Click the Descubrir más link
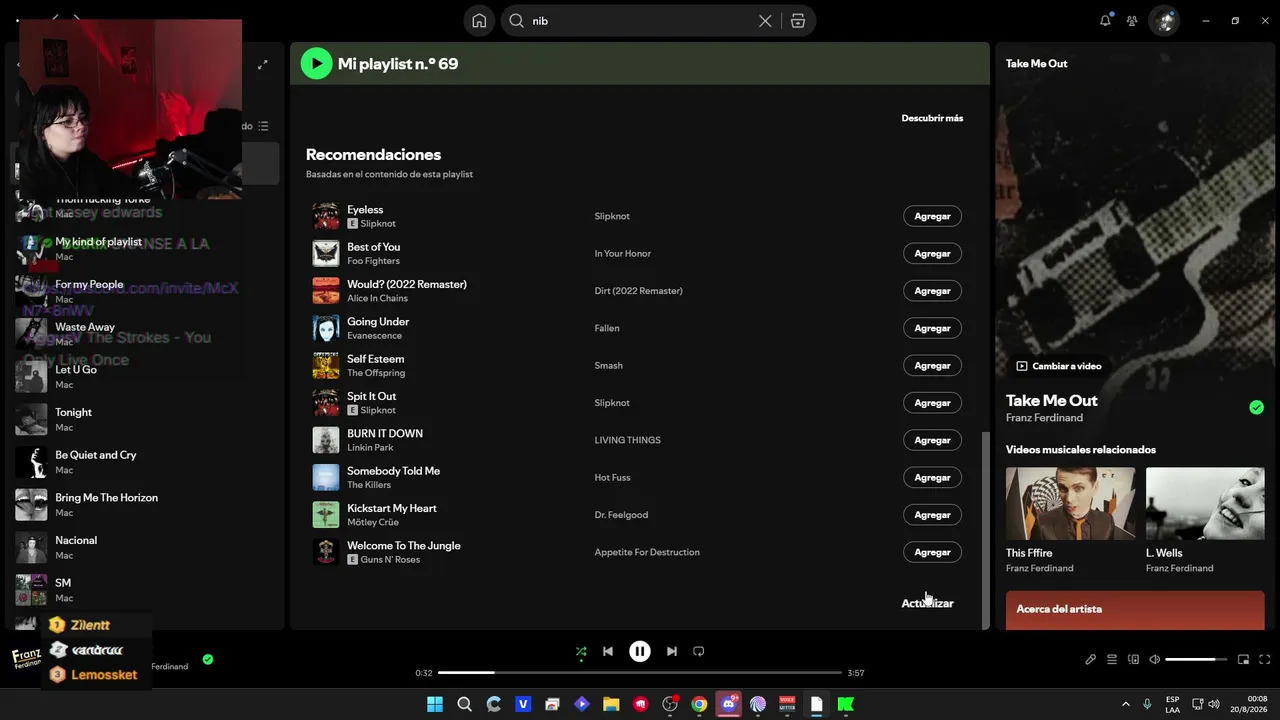The width and height of the screenshot is (1280, 720). [x=932, y=118]
